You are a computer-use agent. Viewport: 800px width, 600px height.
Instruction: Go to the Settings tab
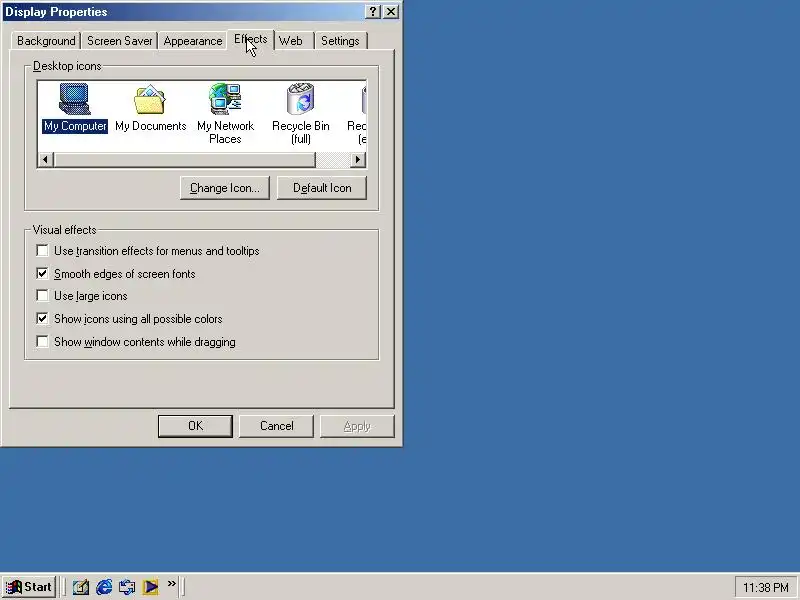[x=340, y=41]
